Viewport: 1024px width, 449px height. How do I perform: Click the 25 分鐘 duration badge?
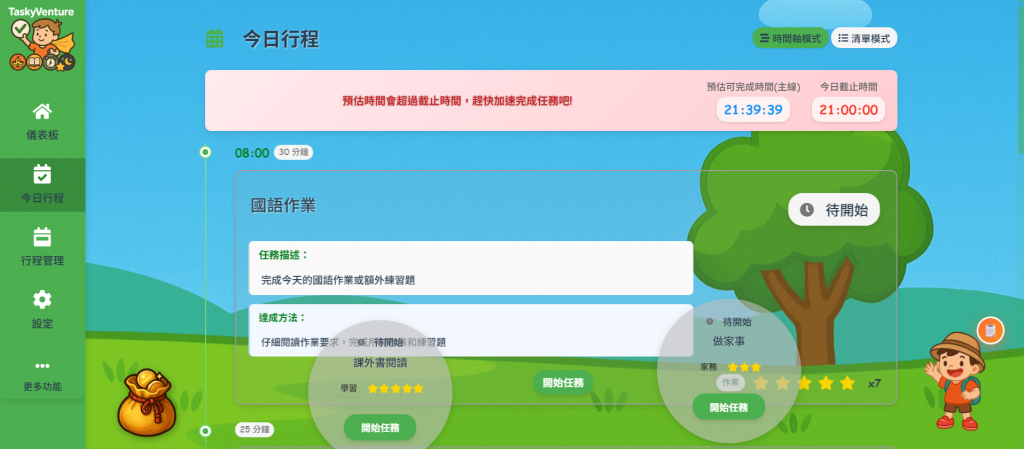pos(255,430)
